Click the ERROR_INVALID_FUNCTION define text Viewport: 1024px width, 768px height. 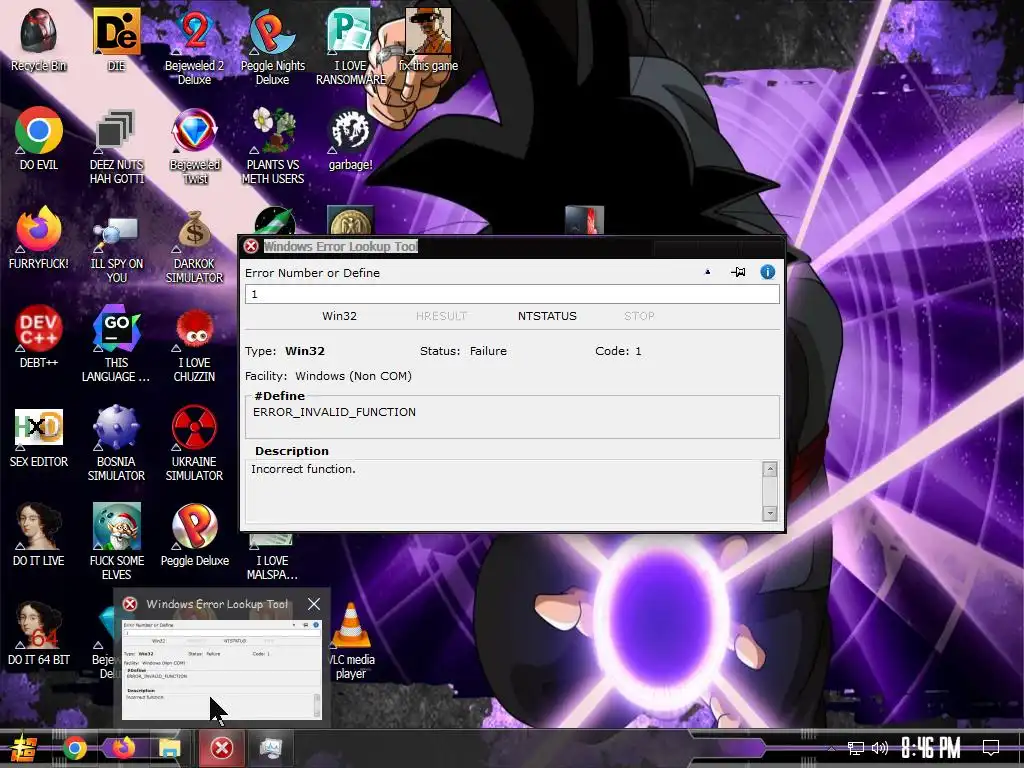(334, 412)
